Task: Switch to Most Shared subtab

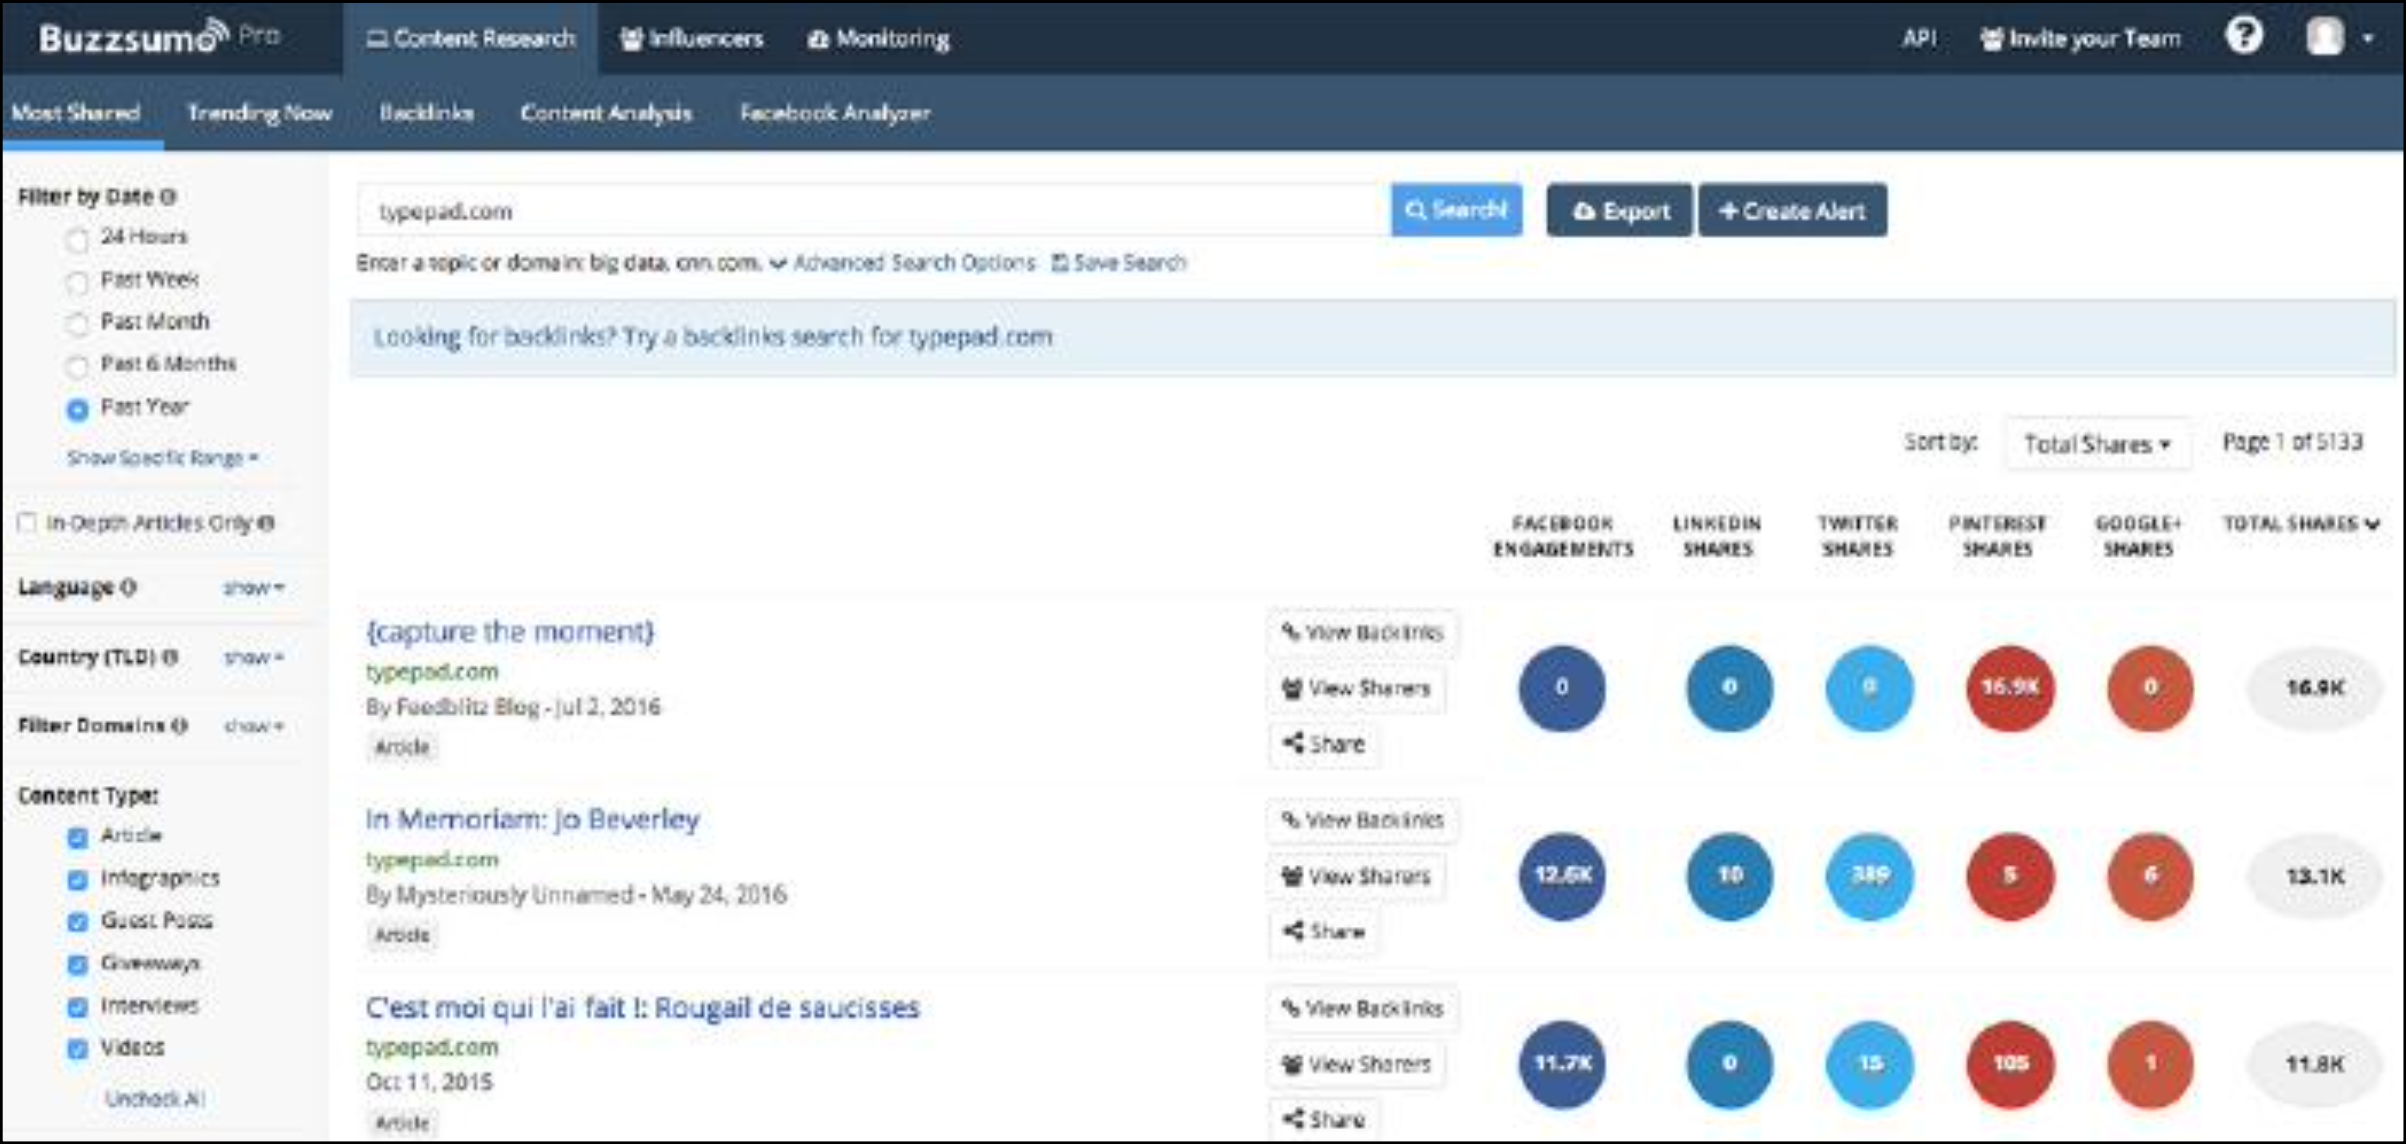Action: 76,112
